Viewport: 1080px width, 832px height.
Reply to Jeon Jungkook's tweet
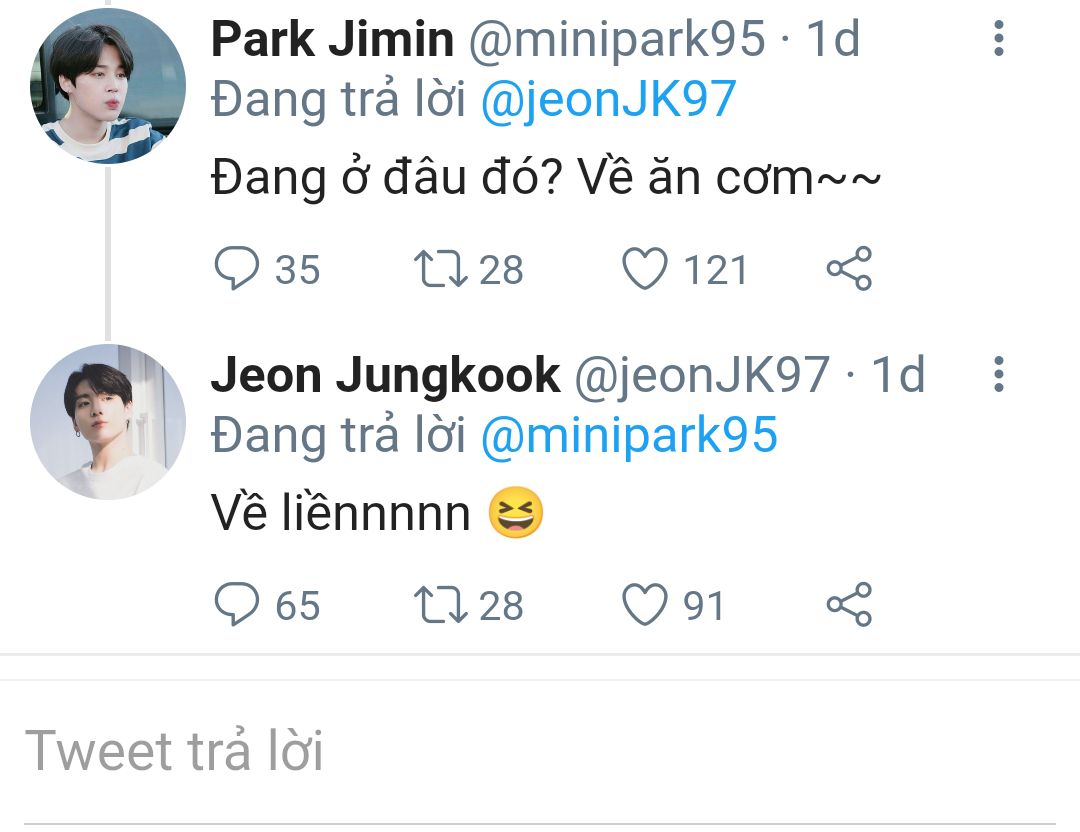[x=237, y=605]
